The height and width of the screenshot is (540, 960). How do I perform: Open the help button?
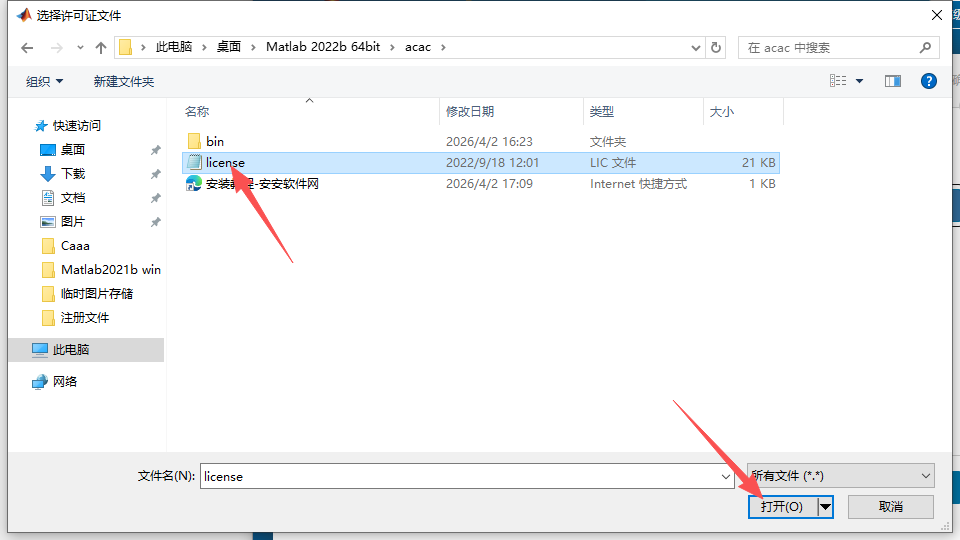pyautogui.click(x=929, y=81)
